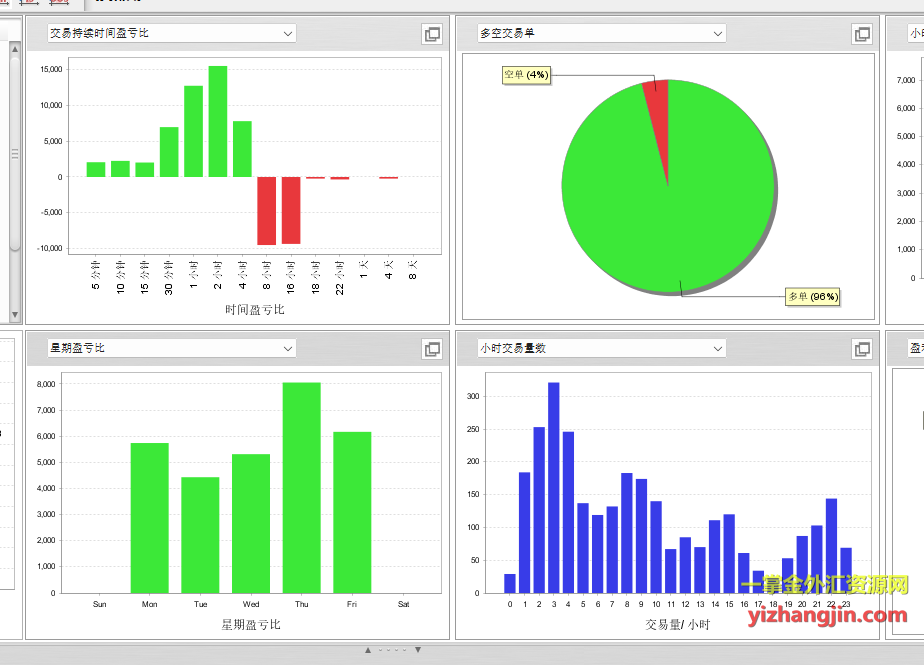
Task: Click the 15,000 value on the duration chart axis
Action: pyautogui.click(x=51, y=70)
